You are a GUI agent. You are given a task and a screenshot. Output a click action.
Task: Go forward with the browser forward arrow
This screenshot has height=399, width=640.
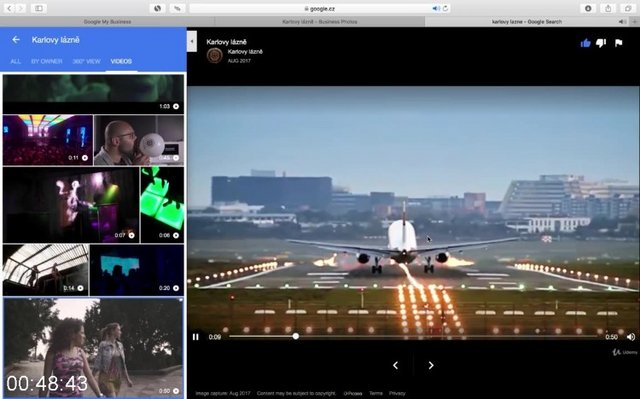click(20, 8)
